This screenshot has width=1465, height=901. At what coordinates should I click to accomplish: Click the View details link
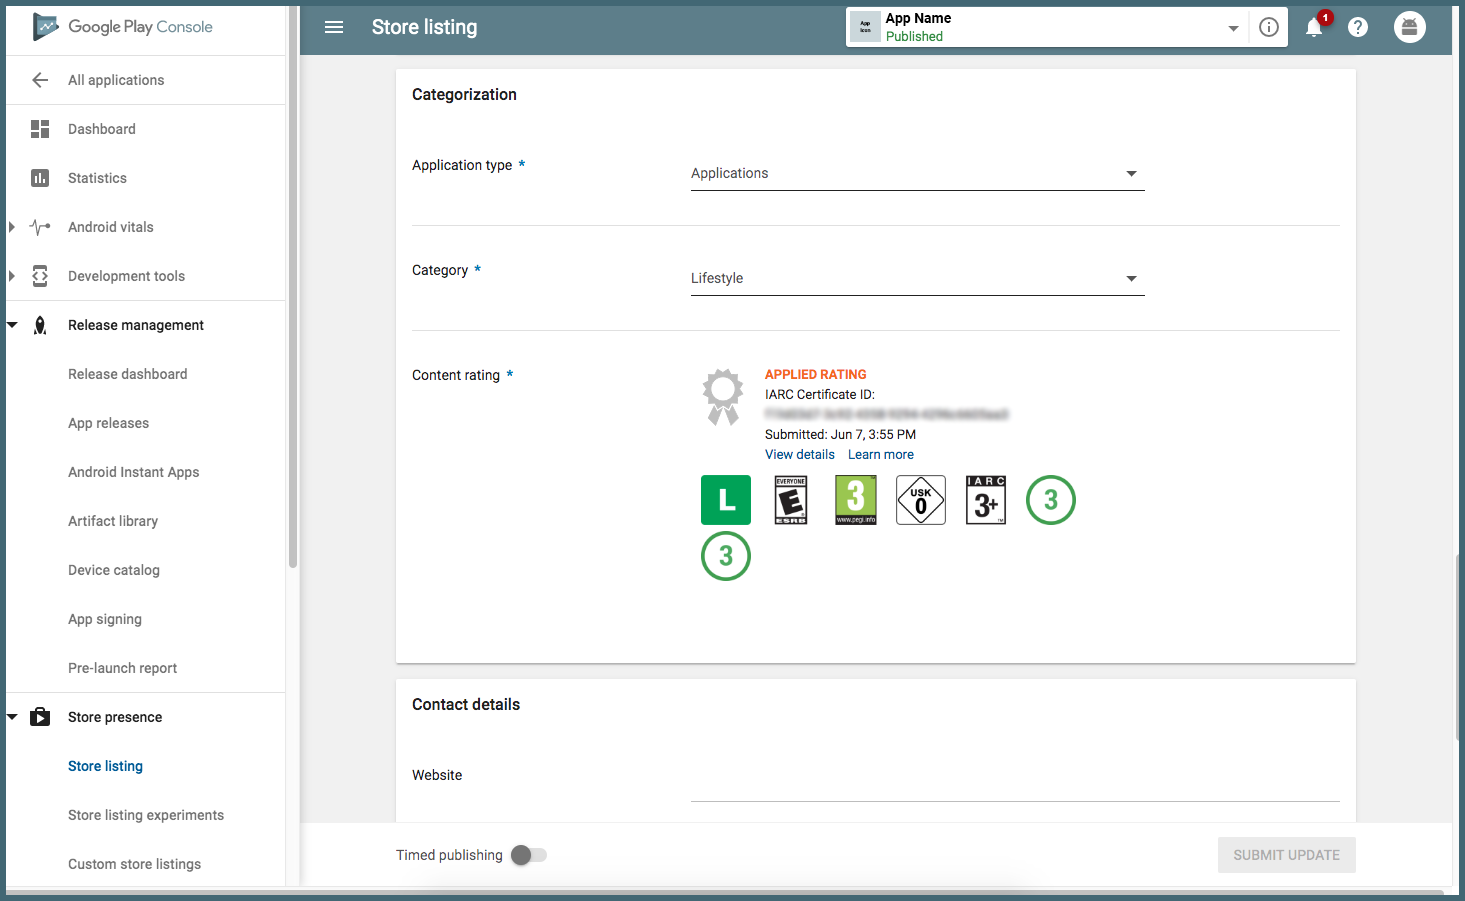point(799,454)
